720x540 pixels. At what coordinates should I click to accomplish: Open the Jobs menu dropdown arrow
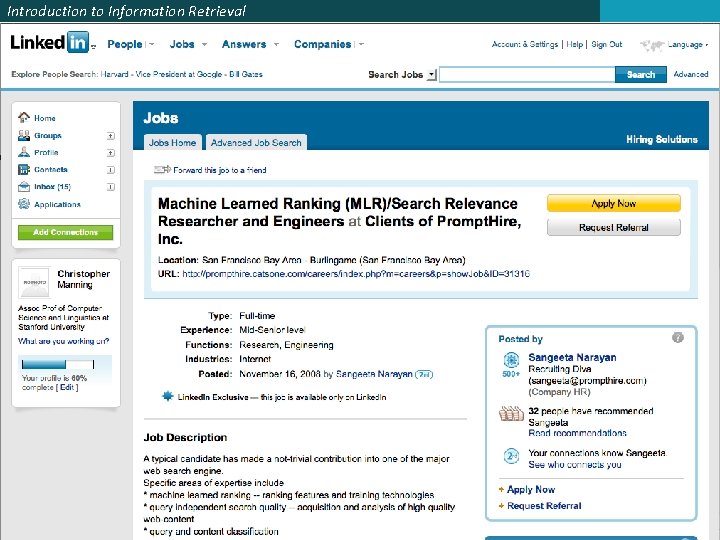(204, 45)
